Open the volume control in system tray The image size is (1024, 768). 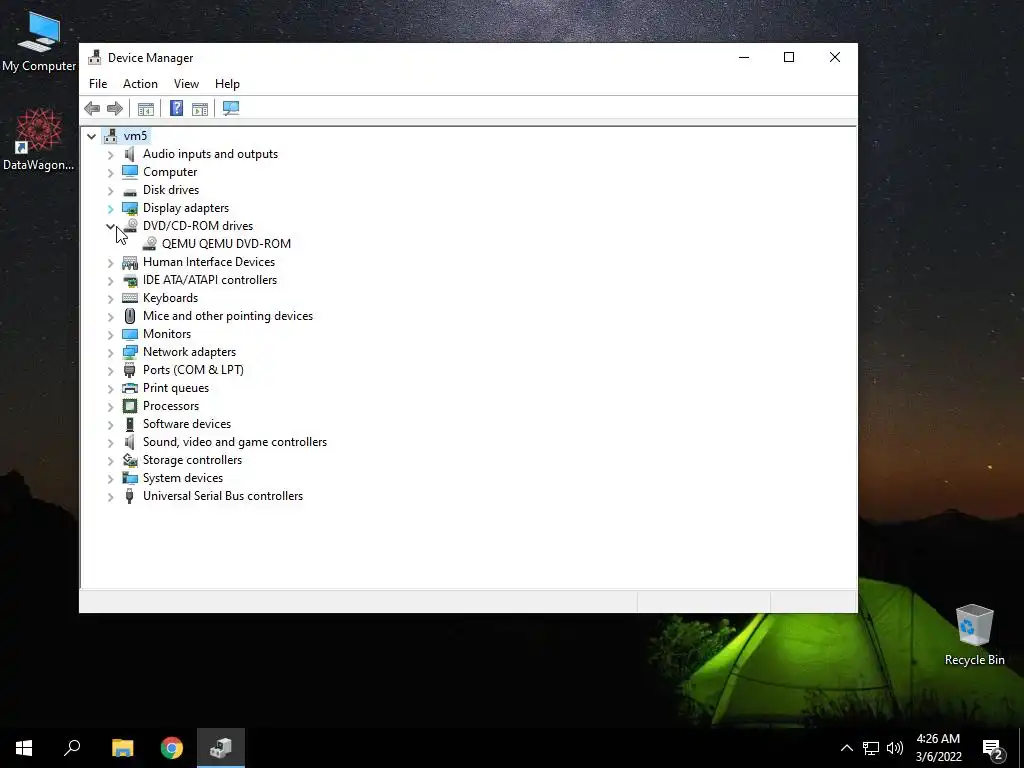pyautogui.click(x=895, y=748)
